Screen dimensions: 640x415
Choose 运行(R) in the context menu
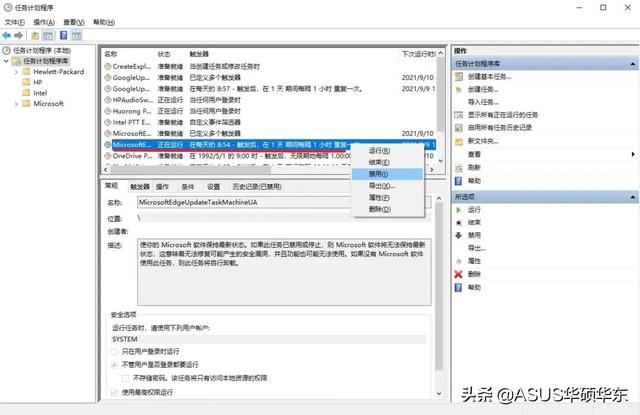(x=387, y=151)
